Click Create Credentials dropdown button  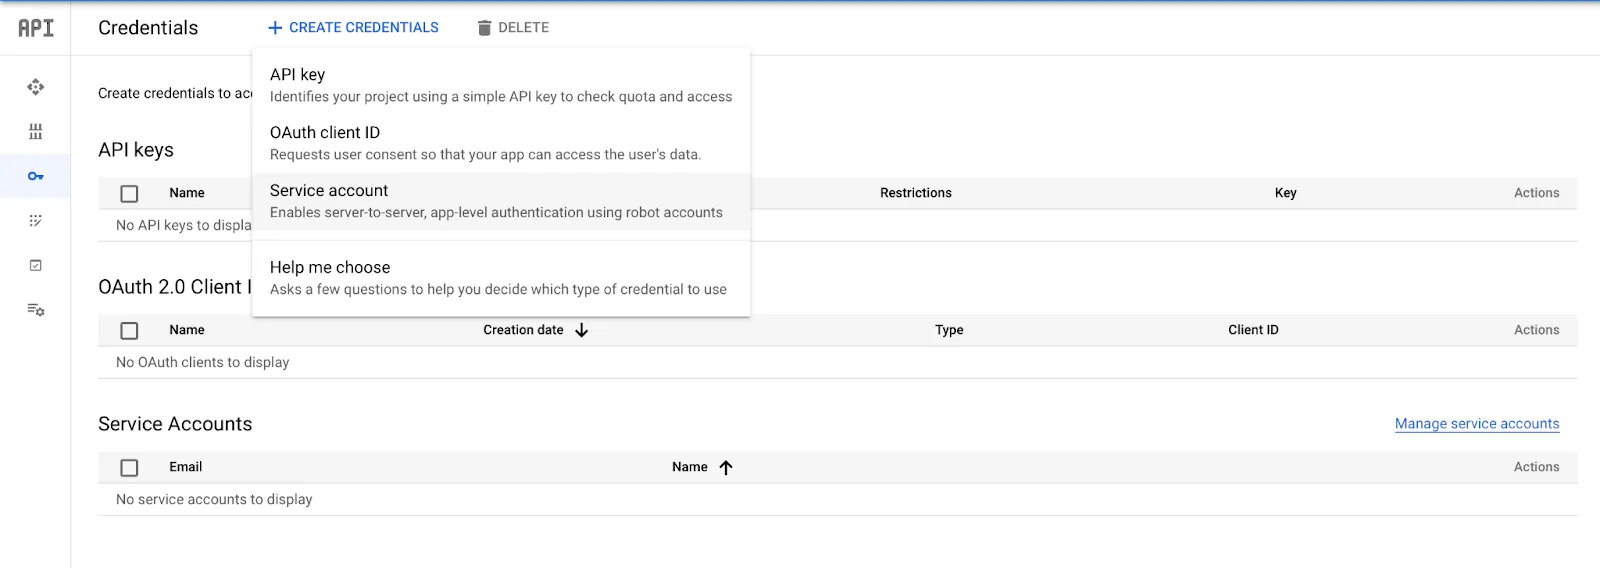[353, 28]
